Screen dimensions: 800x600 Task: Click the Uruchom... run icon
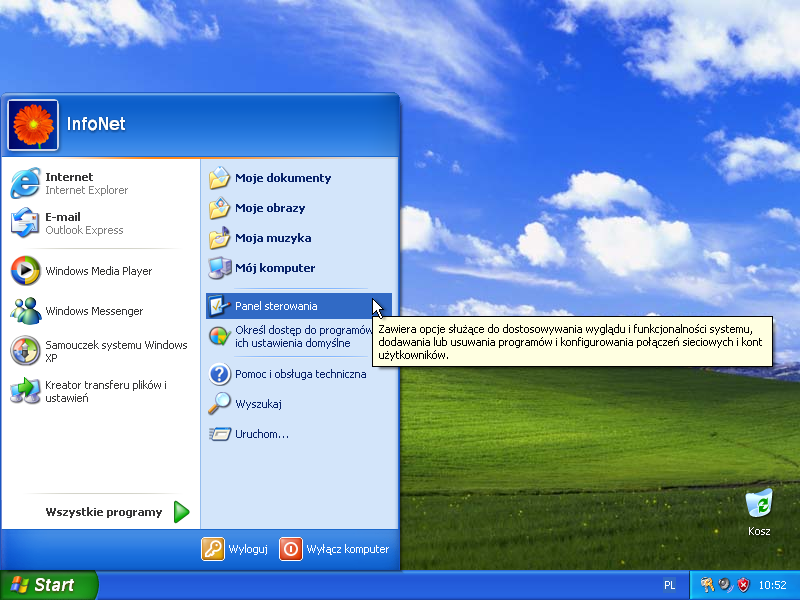[219, 434]
